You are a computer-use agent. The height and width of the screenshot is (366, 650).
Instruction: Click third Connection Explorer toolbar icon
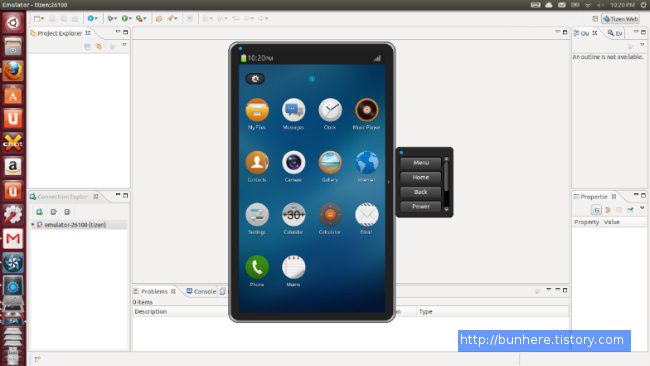point(67,212)
